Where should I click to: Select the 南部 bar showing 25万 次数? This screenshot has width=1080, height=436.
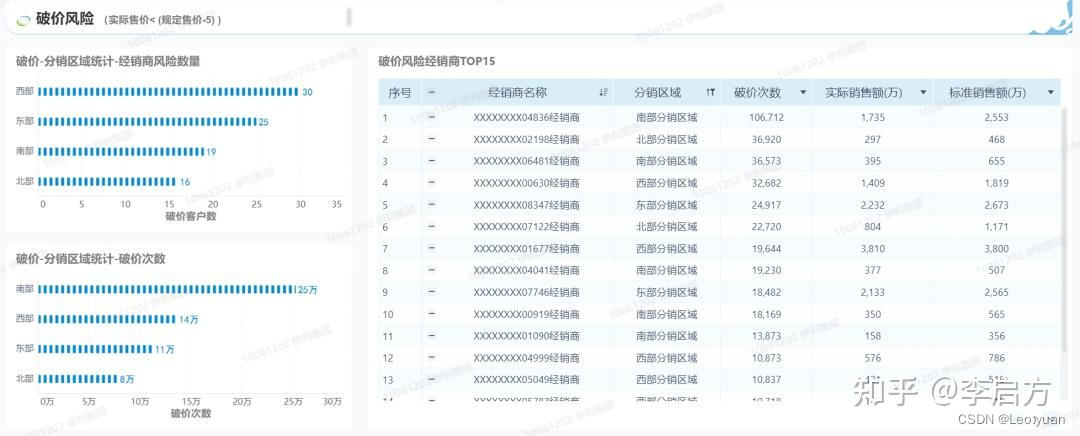(166, 289)
